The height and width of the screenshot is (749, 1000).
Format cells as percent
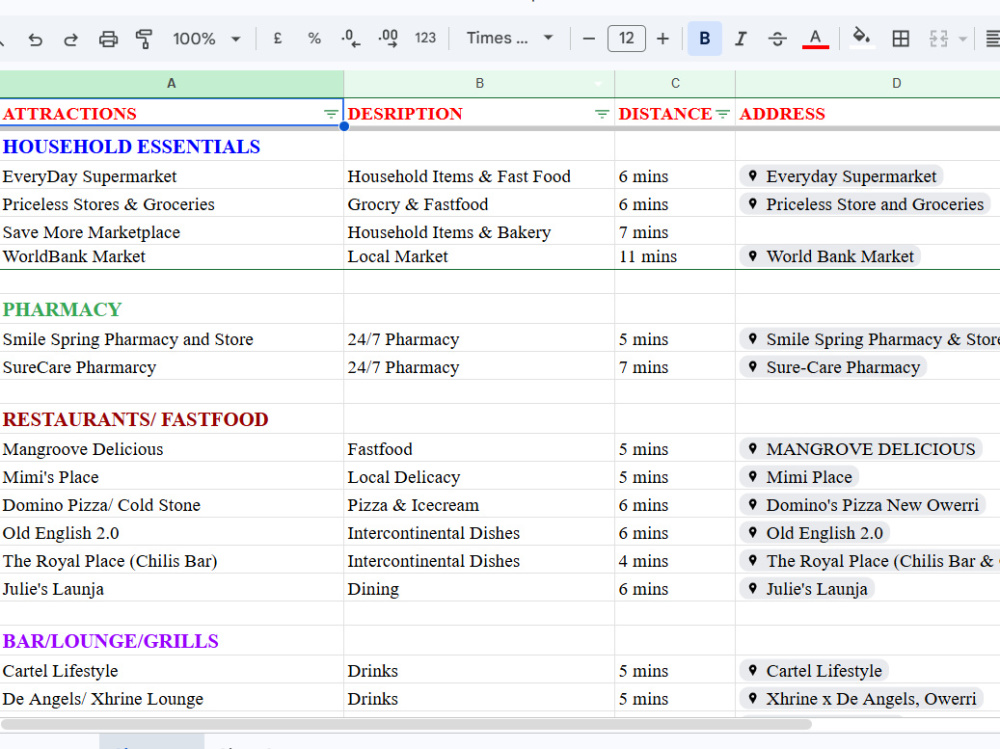pos(314,39)
